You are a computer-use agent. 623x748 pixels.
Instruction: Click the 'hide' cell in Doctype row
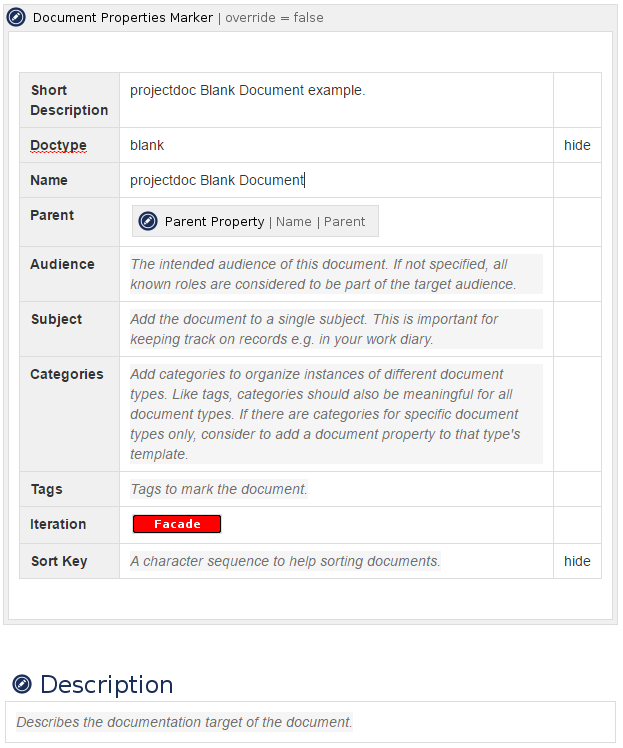point(577,145)
